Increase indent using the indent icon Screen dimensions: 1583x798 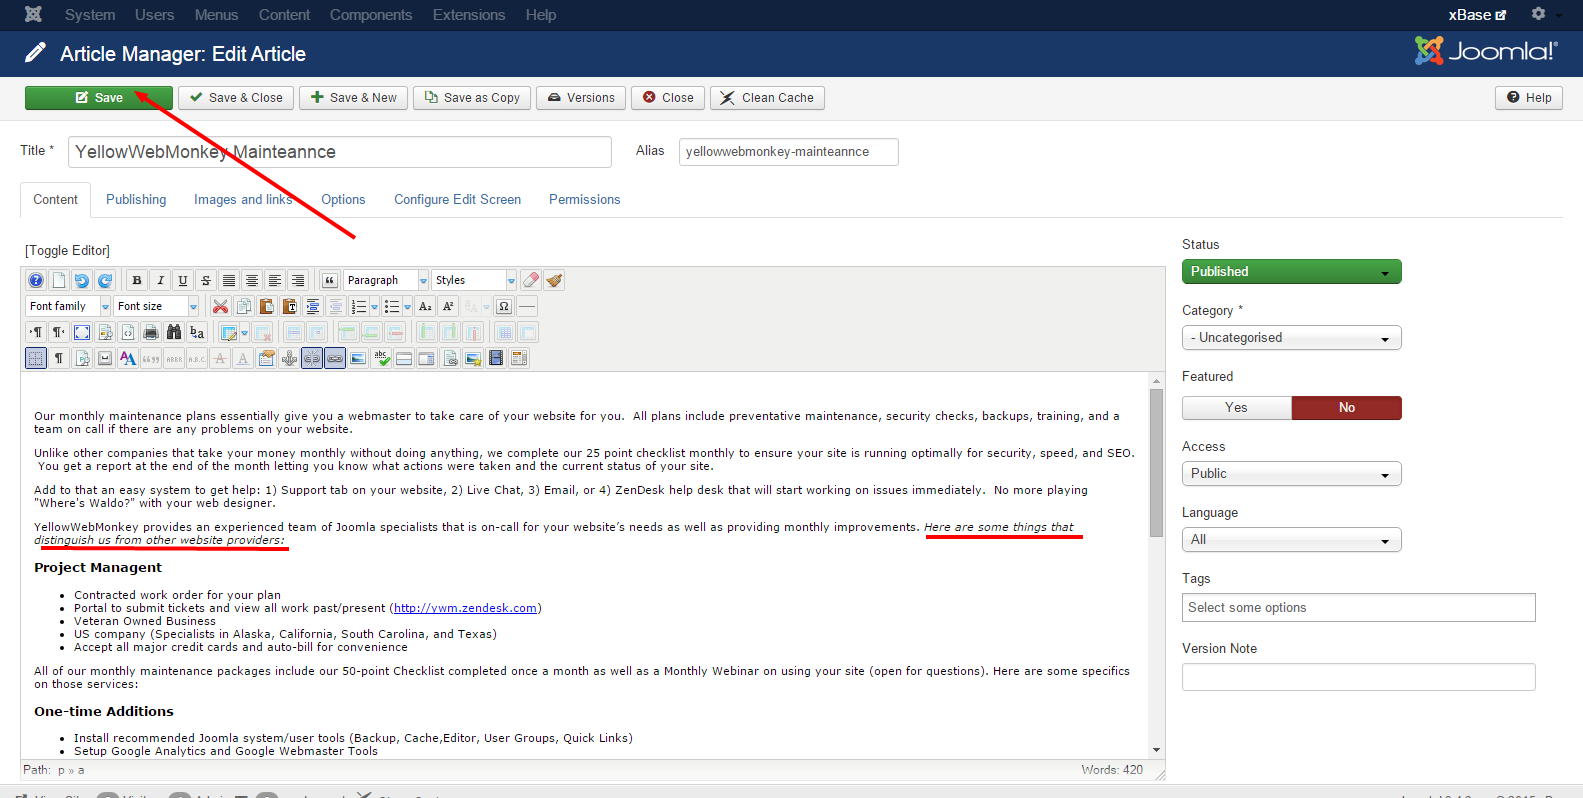coord(313,306)
